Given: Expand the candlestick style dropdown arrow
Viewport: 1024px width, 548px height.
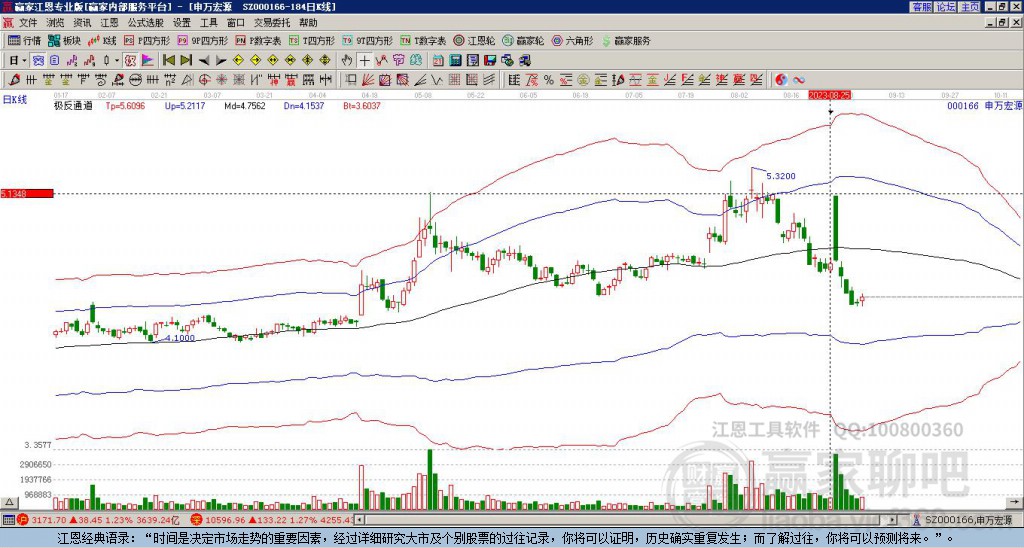Looking at the screenshot, I should click(x=117, y=61).
